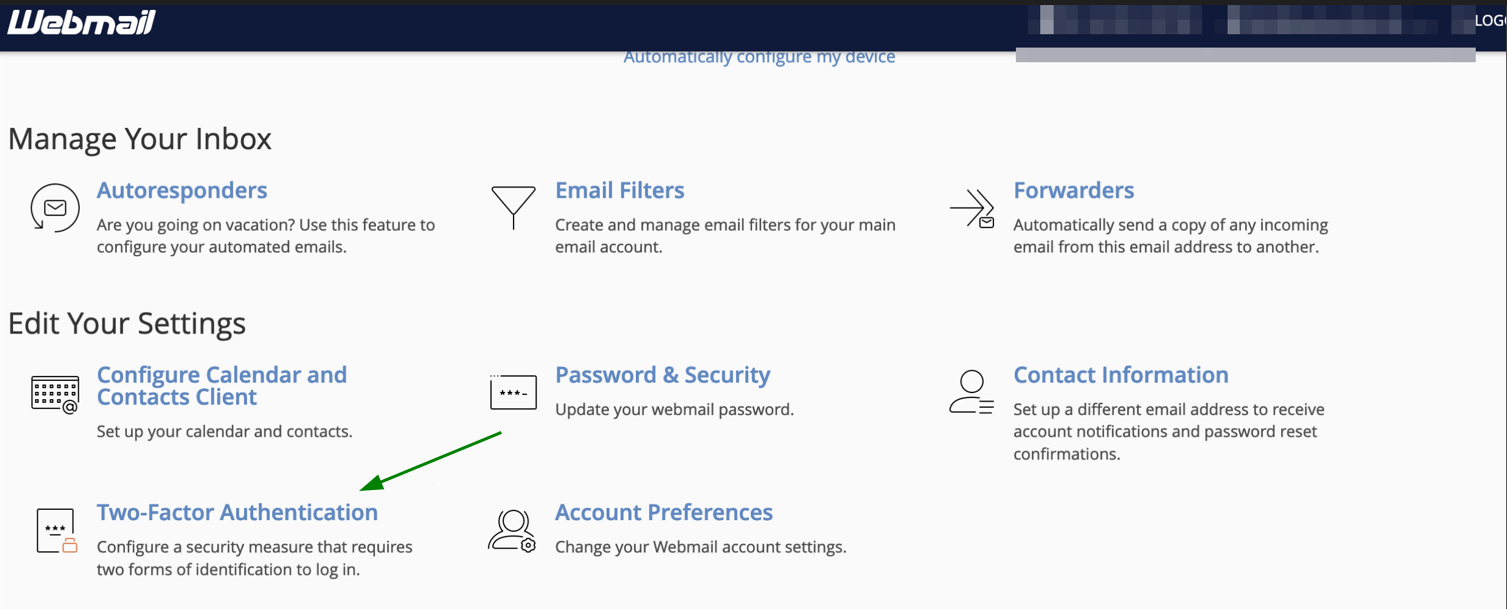Click the partly visible Logout button in header
Screen dimensions: 1507x609
point(1490,21)
